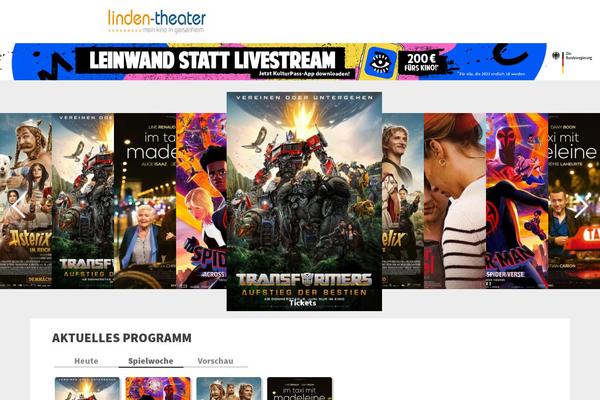Open Im Taxi mit Madeleine program thumbnail
This screenshot has height=400, width=600.
tap(300, 389)
